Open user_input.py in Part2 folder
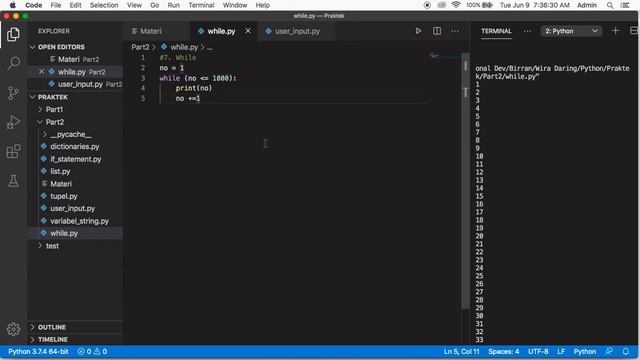640x360 pixels. click(x=72, y=209)
